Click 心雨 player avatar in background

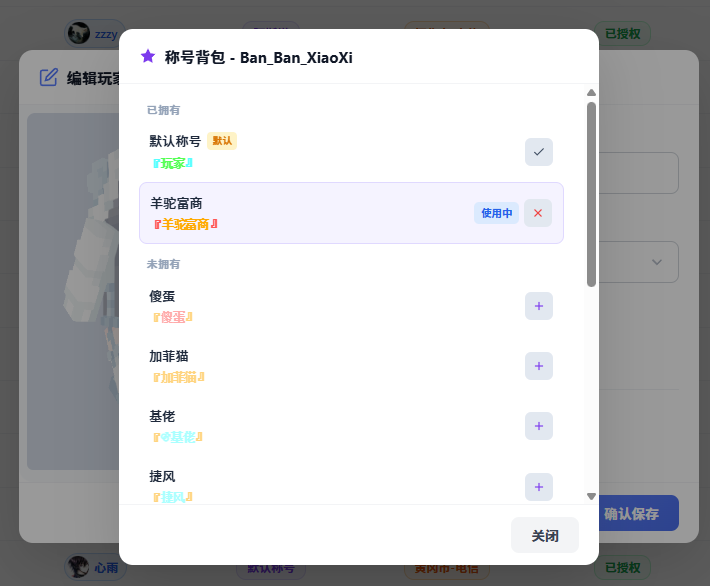(x=79, y=567)
